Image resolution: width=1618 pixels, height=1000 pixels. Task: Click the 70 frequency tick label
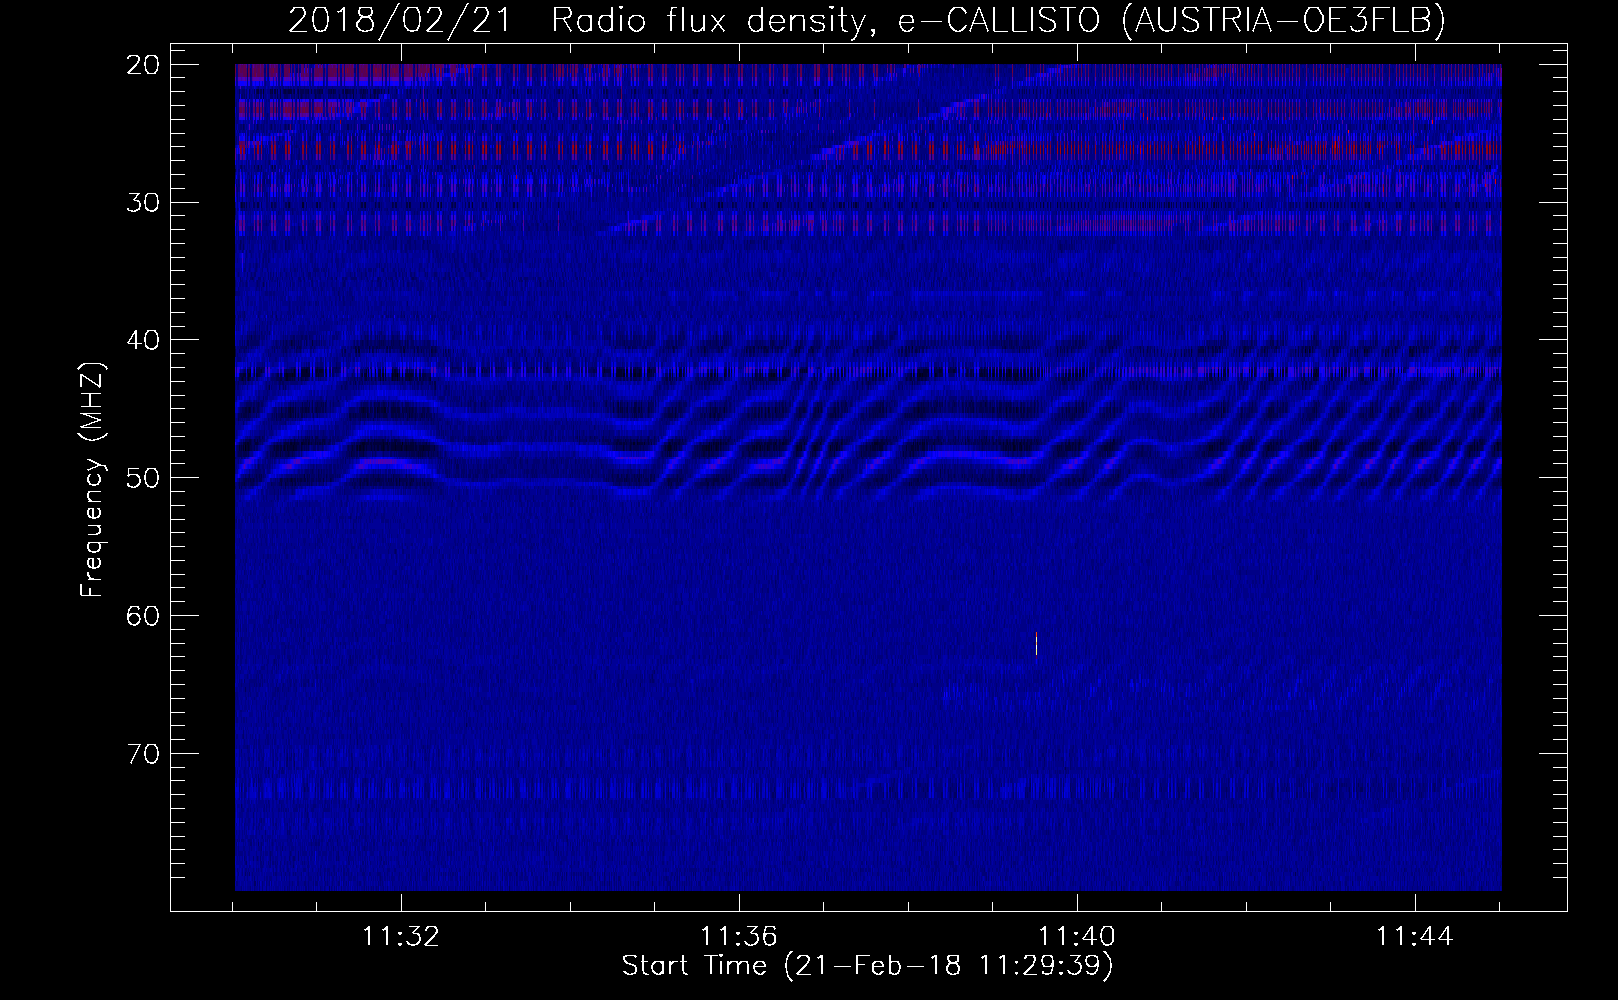coord(145,754)
